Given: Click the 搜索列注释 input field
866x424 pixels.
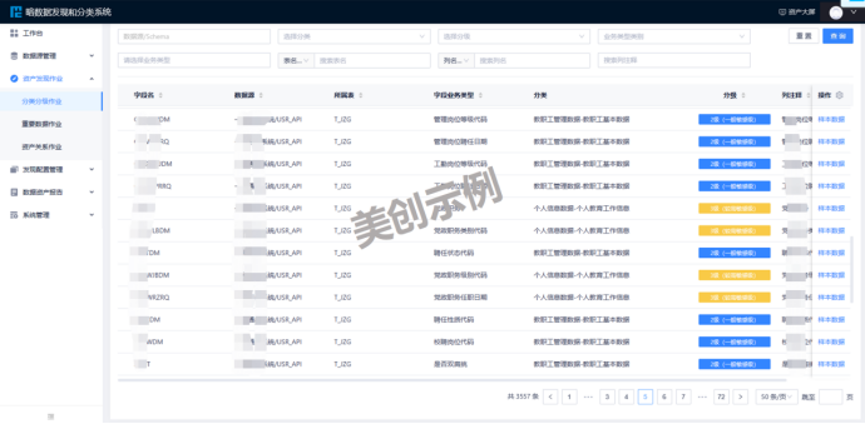Looking at the screenshot, I should click(x=674, y=61).
